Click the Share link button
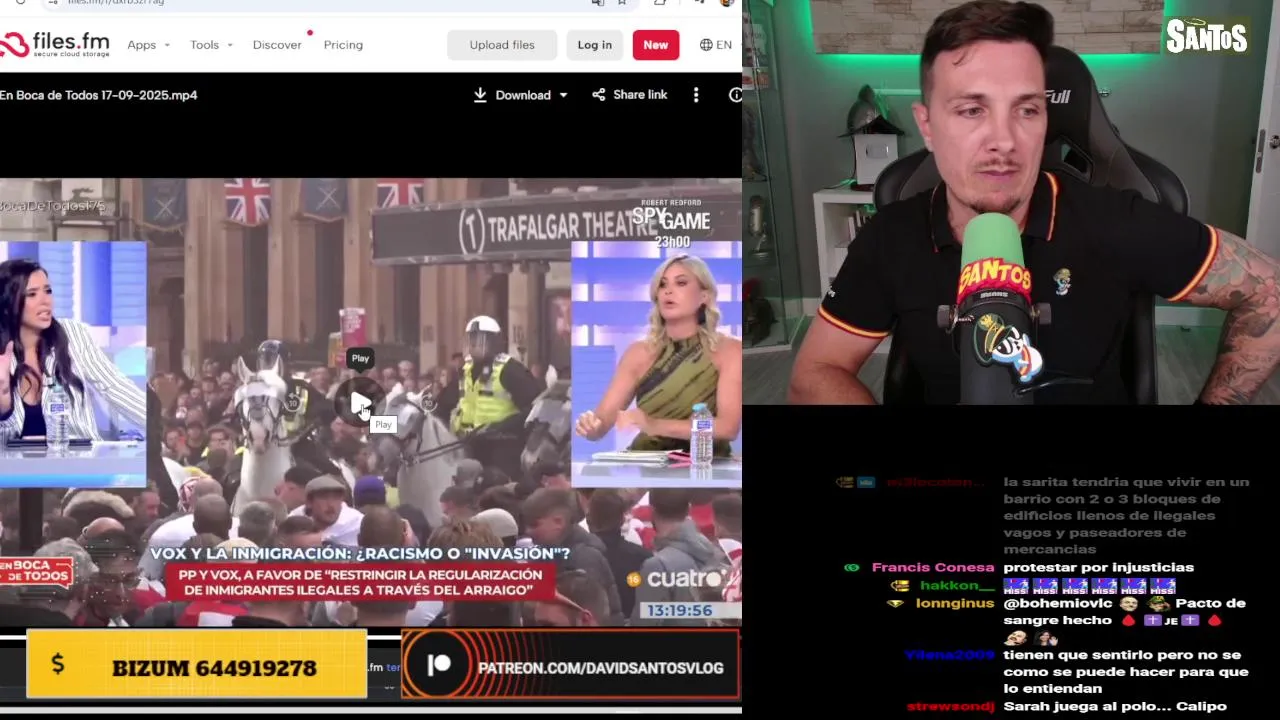This screenshot has height=720, width=1280. pos(629,95)
